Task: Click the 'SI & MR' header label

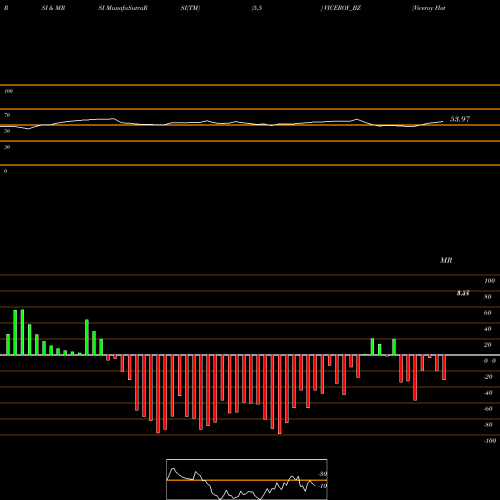Action: pos(53,8)
